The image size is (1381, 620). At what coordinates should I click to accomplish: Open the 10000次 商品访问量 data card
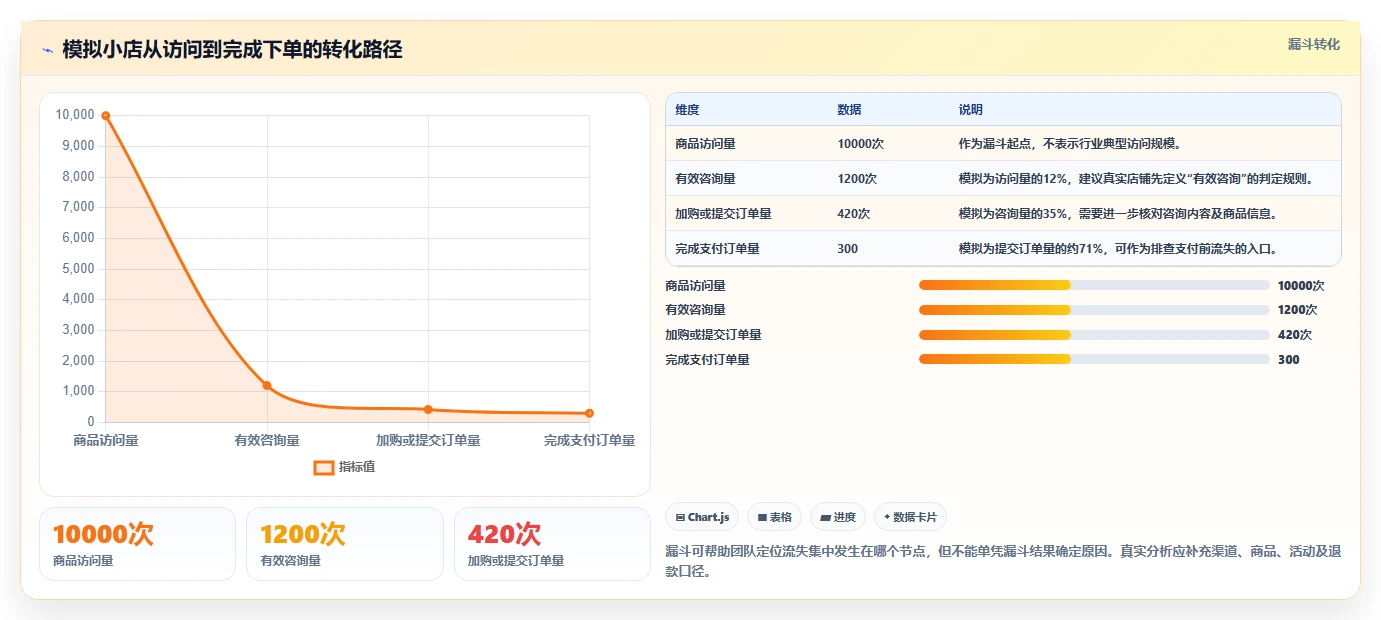pyautogui.click(x=137, y=544)
